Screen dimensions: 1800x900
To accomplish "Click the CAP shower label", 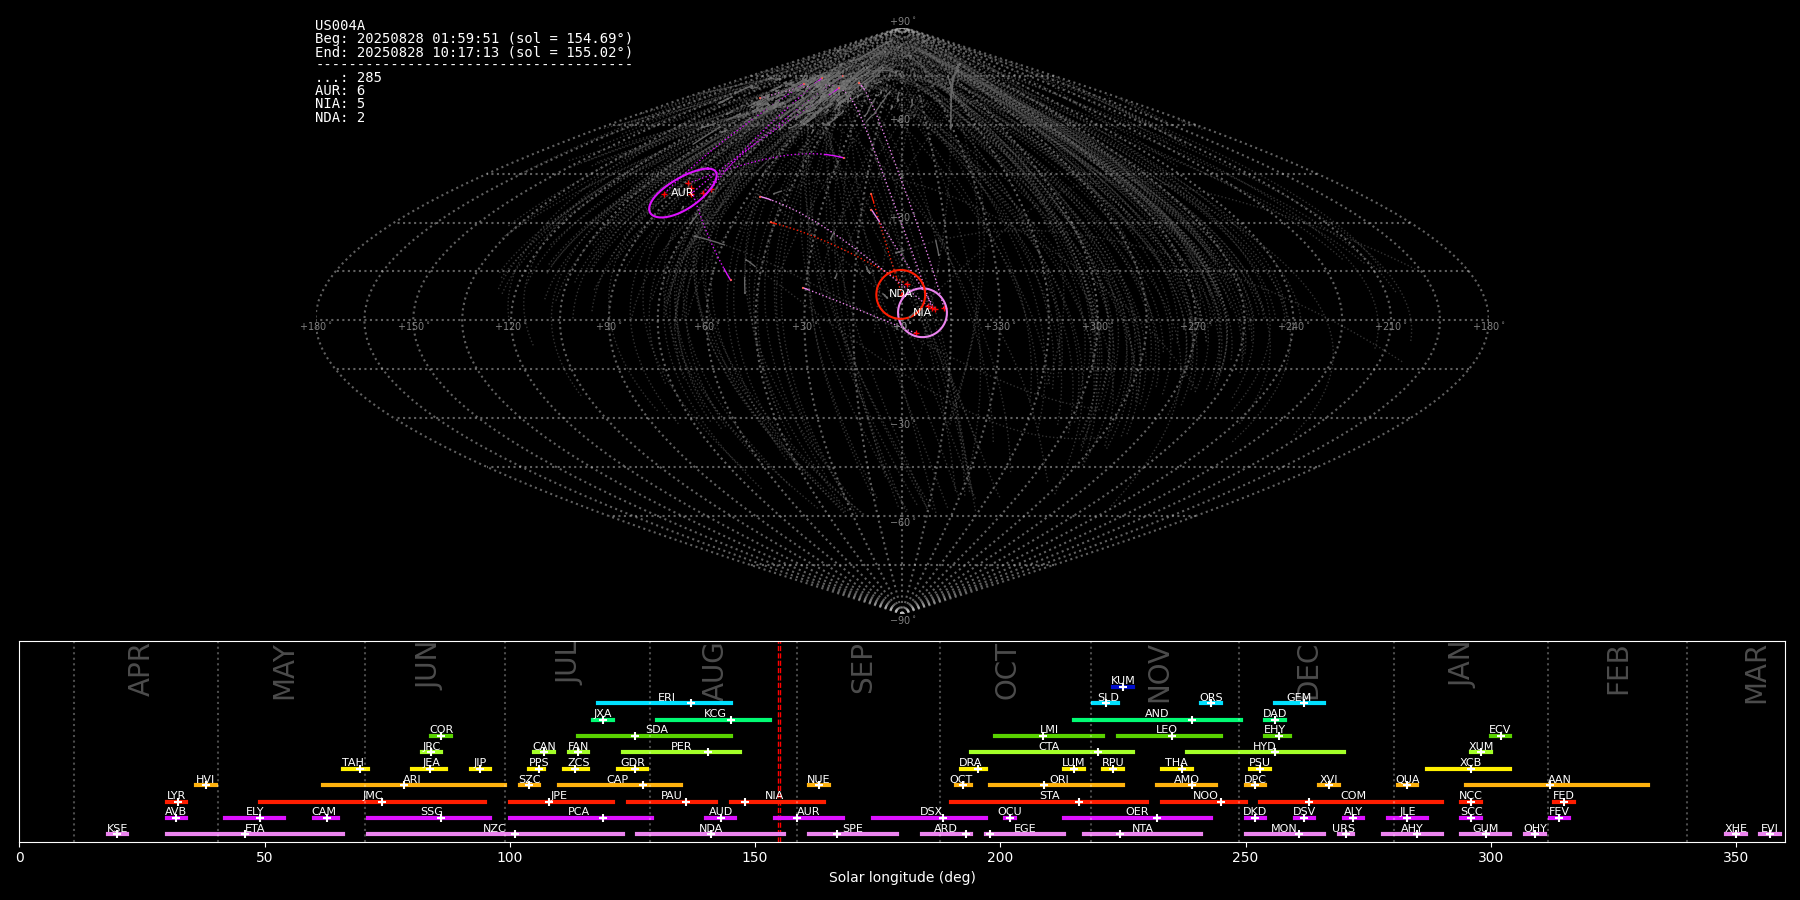I will click(x=618, y=780).
